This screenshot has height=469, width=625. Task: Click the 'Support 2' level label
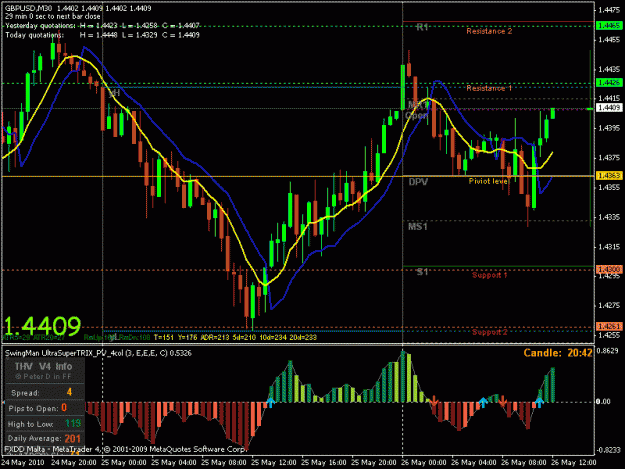point(489,332)
